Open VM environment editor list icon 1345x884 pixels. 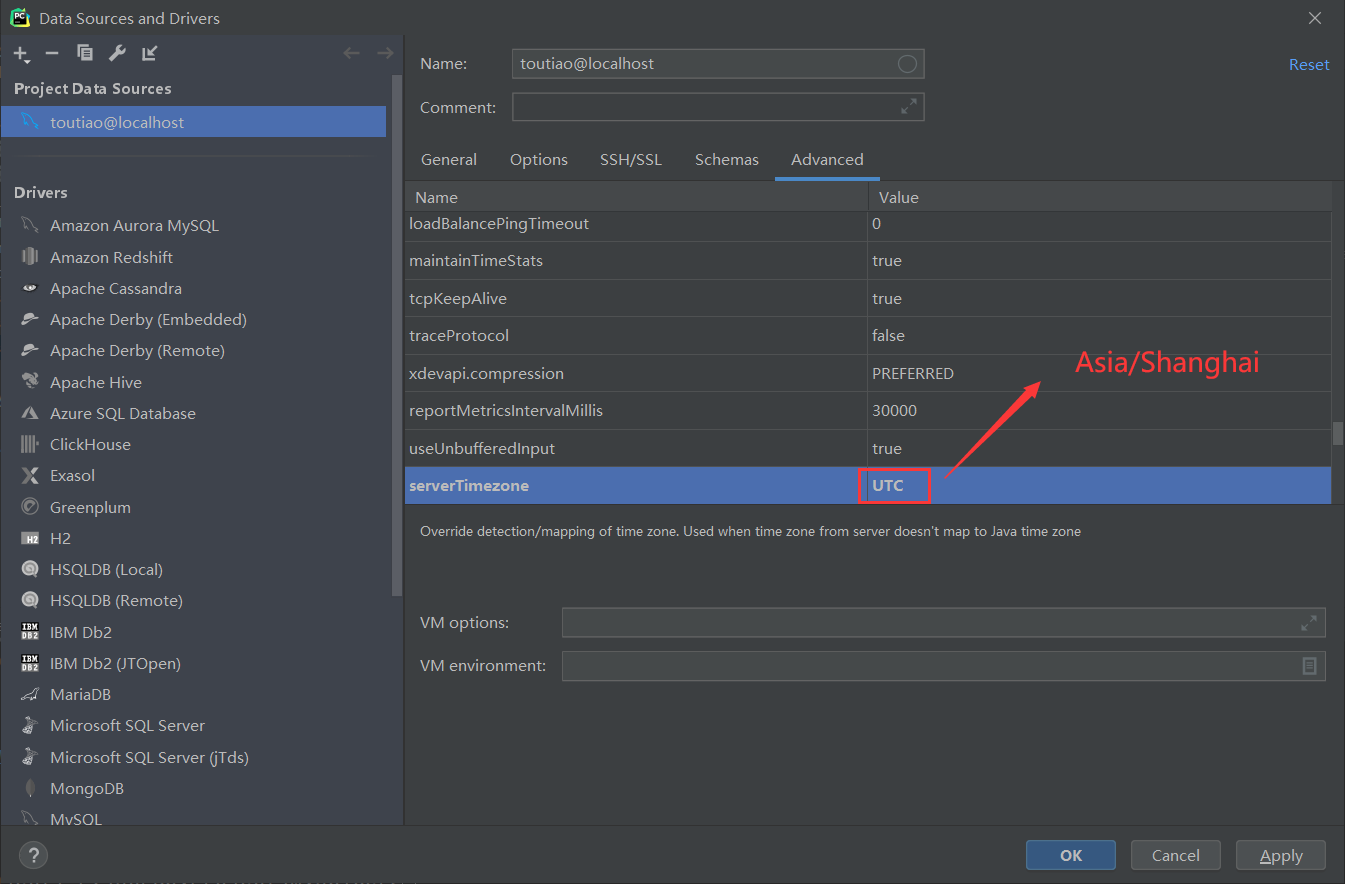tap(1309, 665)
